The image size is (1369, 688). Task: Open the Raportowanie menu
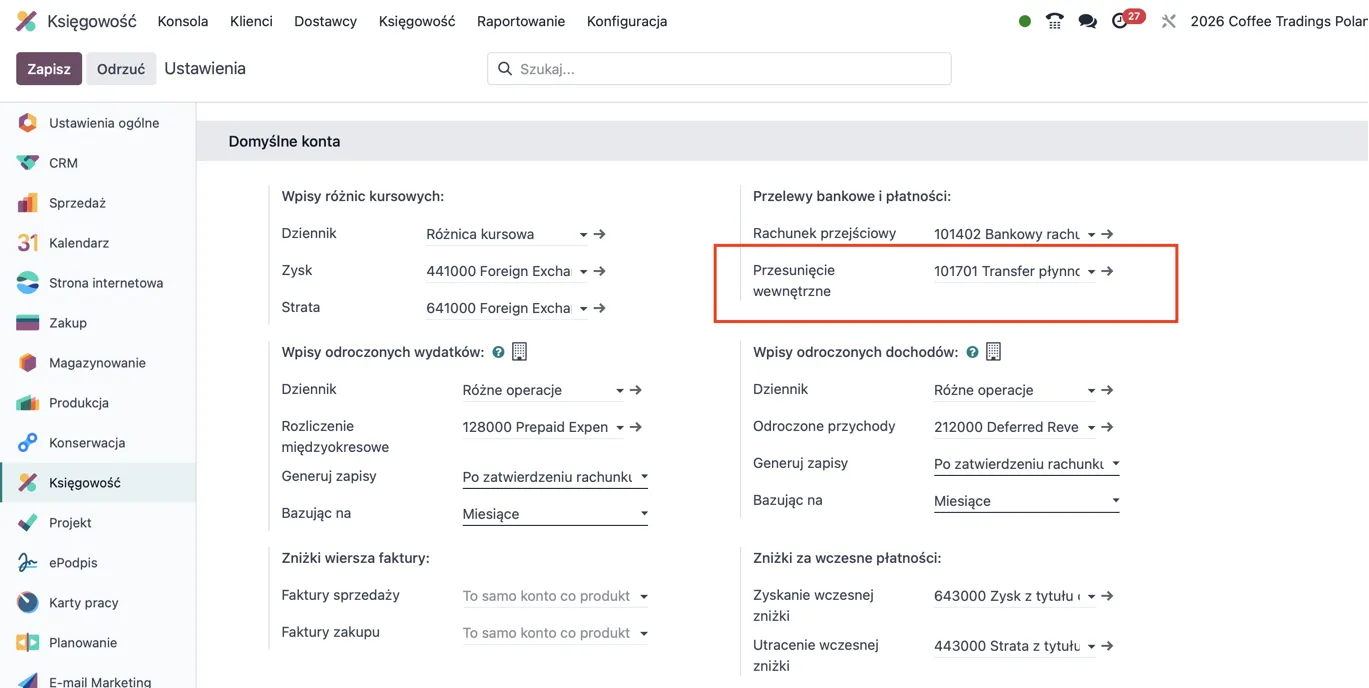click(521, 21)
